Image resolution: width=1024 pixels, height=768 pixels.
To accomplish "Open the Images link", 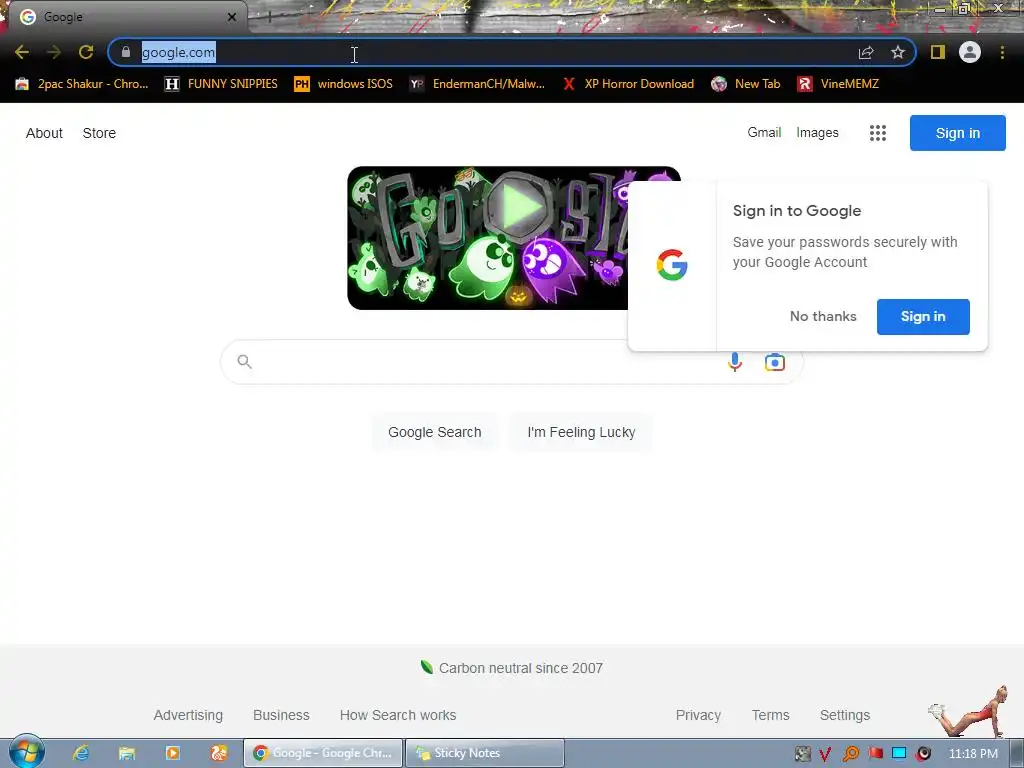I will point(817,133).
